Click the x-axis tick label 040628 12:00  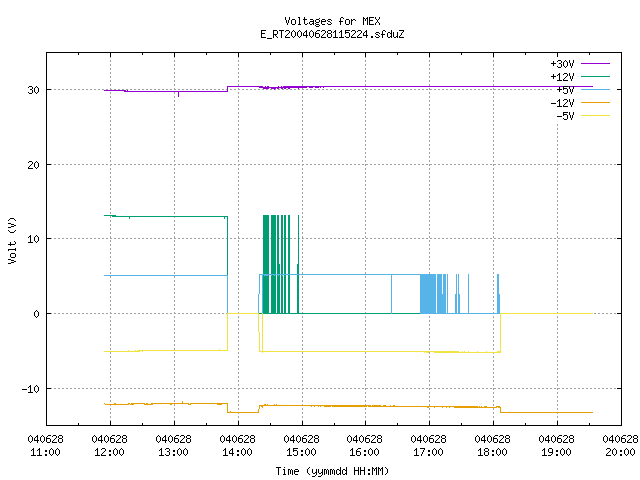tap(109, 446)
